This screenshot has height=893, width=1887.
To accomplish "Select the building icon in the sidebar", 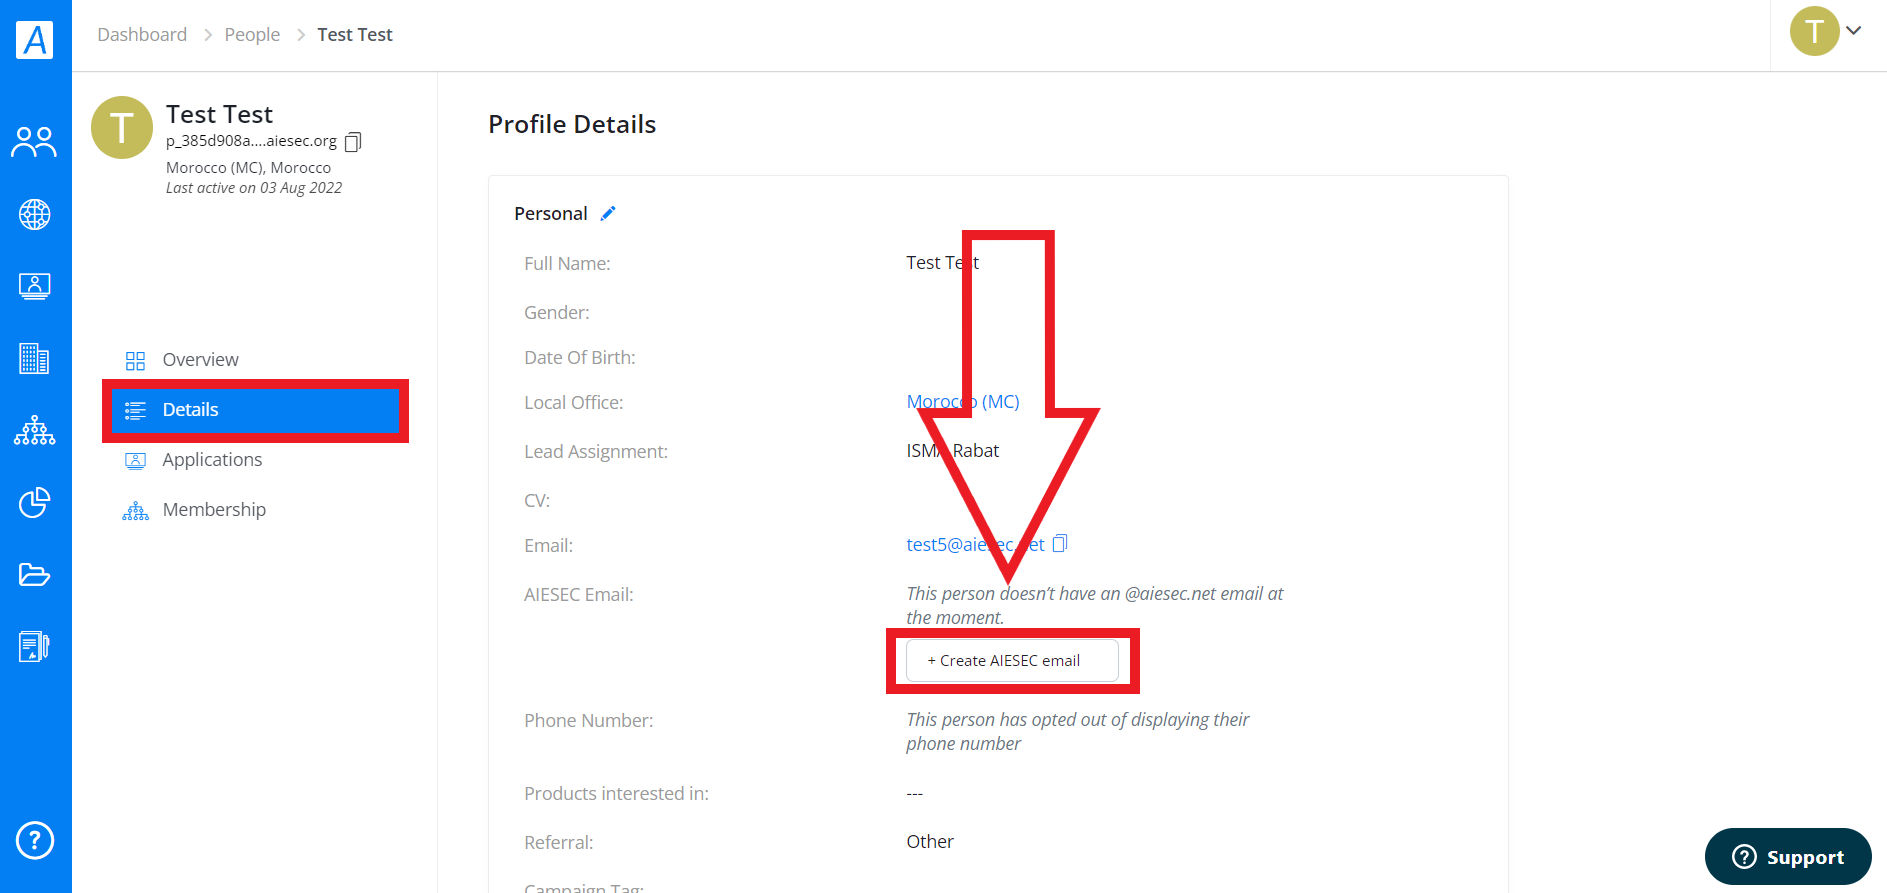I will [x=34, y=358].
